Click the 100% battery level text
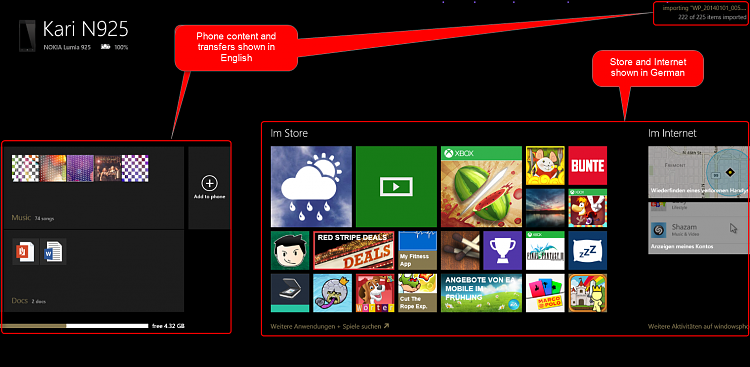This screenshot has width=750, height=367. (x=121, y=47)
